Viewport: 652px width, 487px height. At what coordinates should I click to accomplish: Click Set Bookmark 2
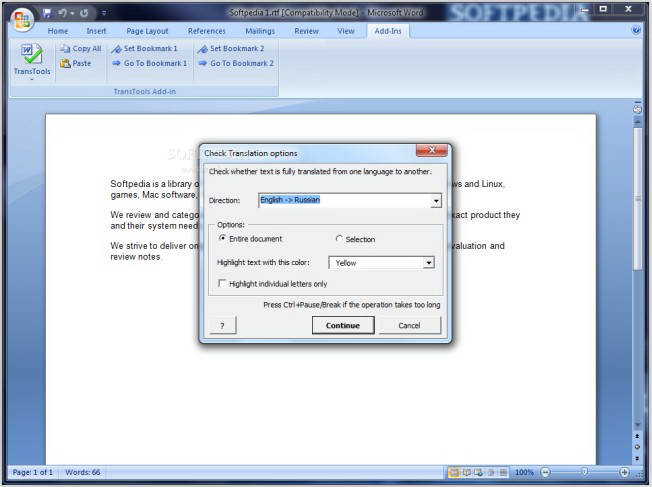point(231,49)
